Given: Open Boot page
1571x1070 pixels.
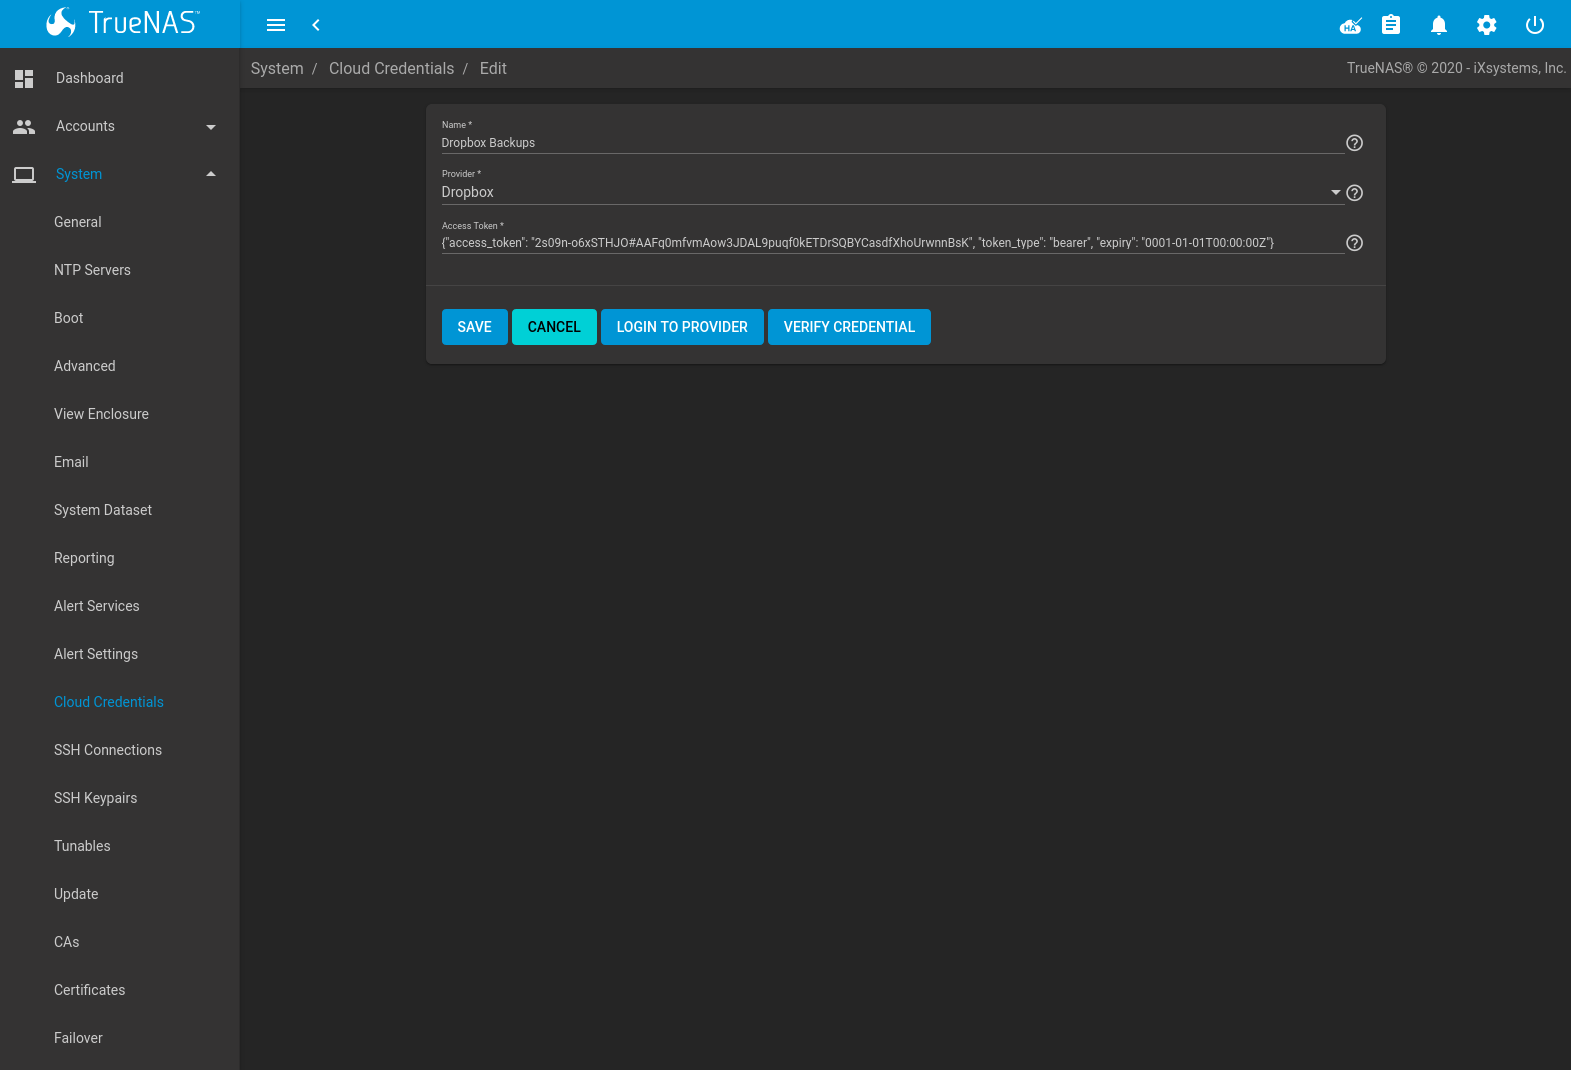Looking at the screenshot, I should [x=69, y=318].
